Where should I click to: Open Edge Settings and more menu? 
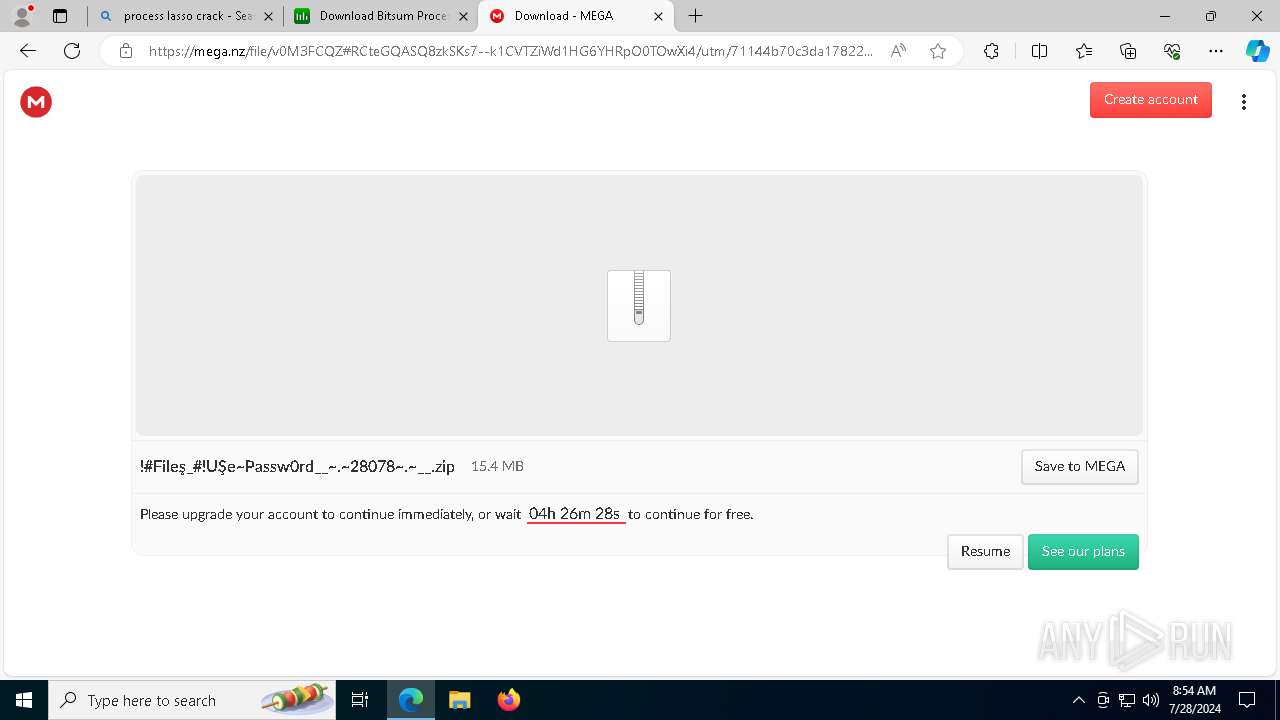pos(1216,51)
